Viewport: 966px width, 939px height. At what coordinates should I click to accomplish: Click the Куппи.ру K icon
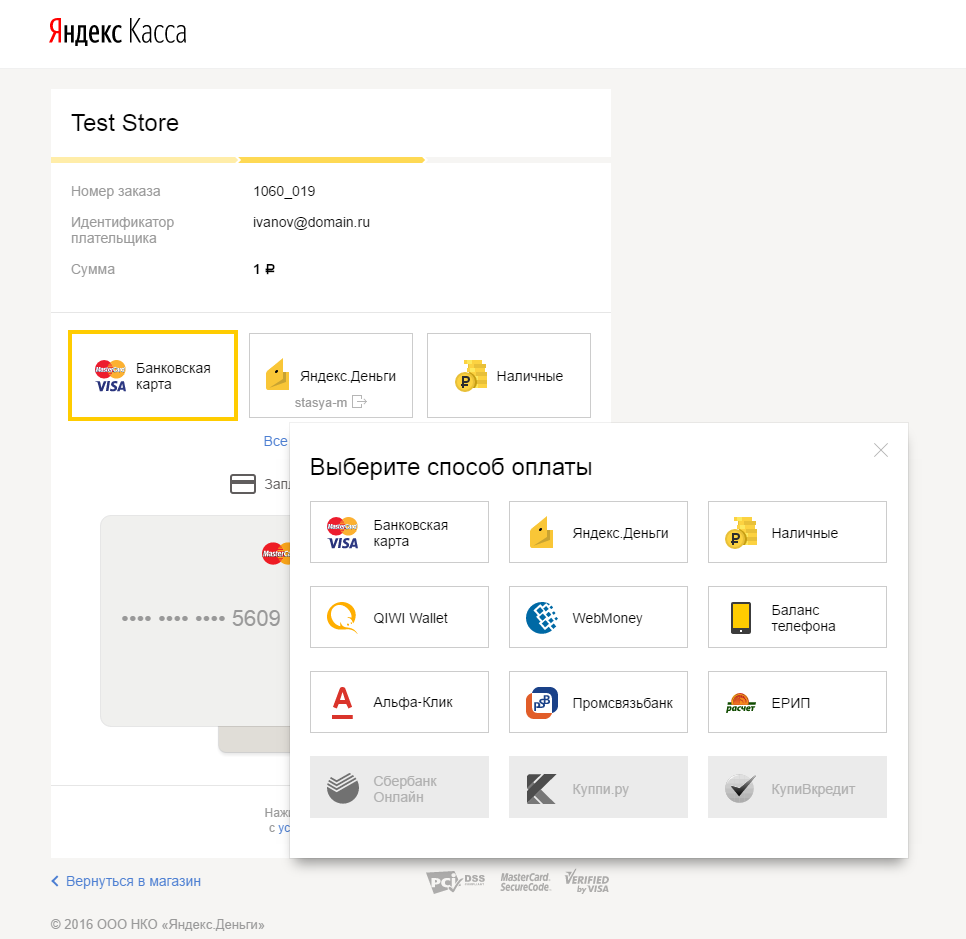tap(542, 789)
